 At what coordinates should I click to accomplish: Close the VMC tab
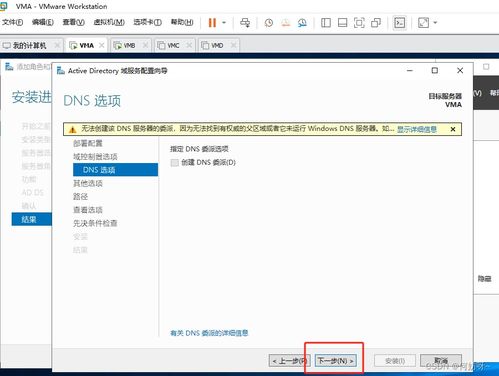(x=189, y=45)
